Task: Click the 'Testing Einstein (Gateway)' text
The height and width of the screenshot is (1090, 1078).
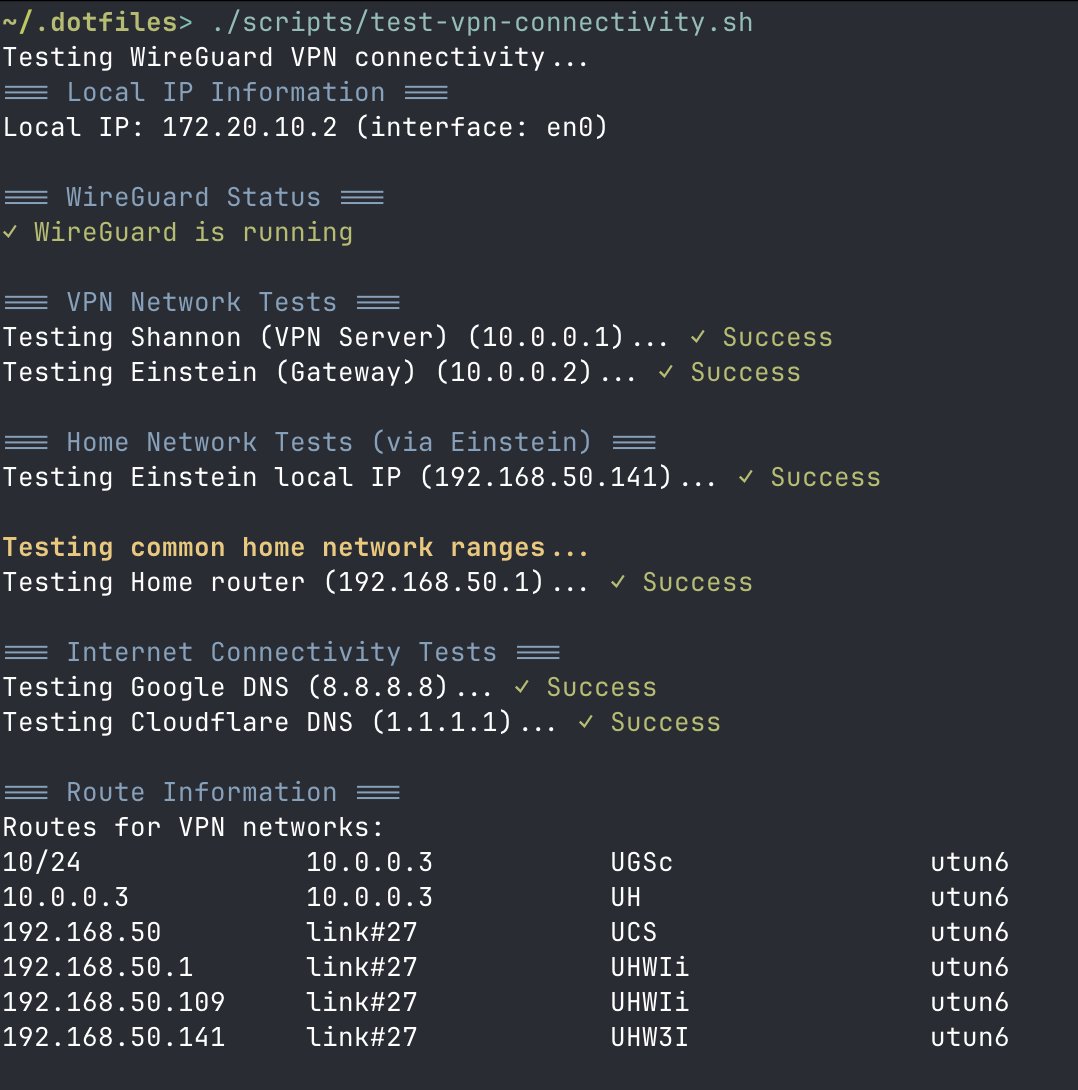Action: (209, 372)
